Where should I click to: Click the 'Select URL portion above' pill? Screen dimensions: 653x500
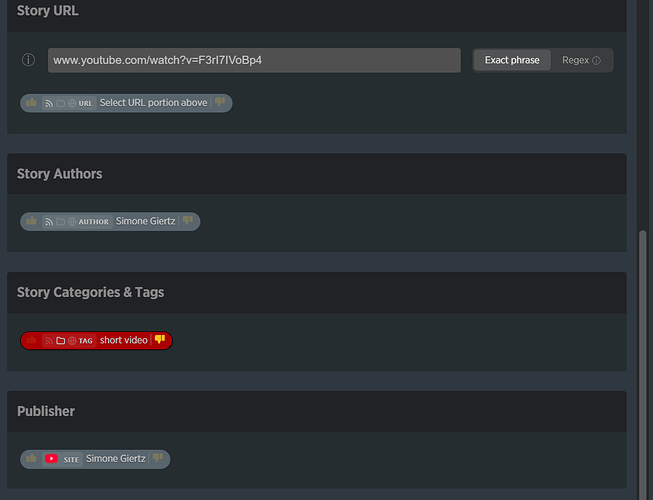tap(153, 103)
